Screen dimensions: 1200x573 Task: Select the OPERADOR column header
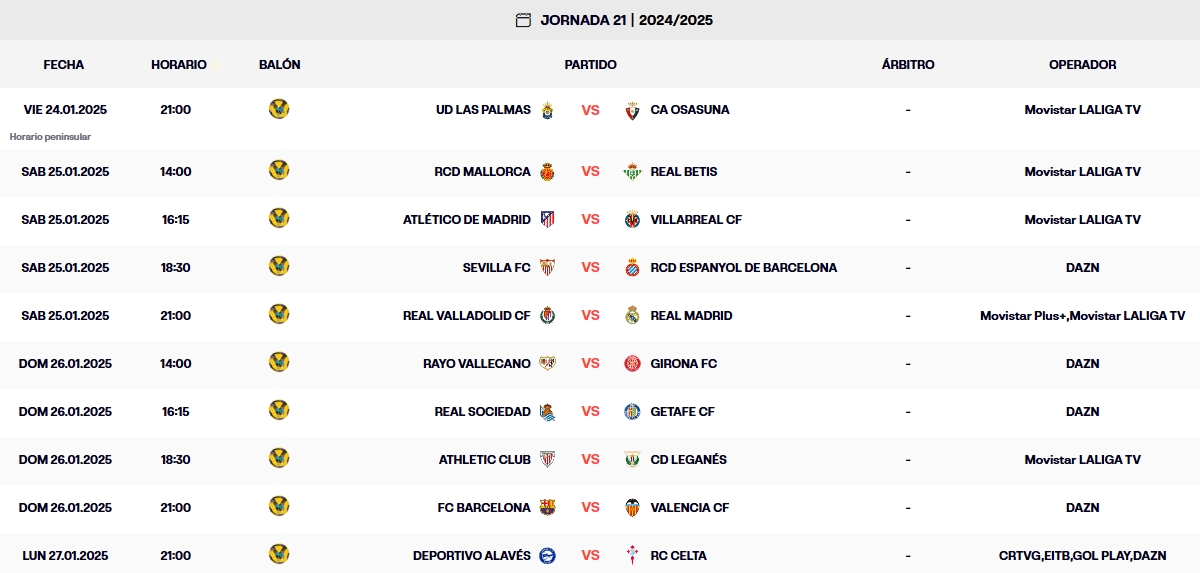pos(1082,65)
